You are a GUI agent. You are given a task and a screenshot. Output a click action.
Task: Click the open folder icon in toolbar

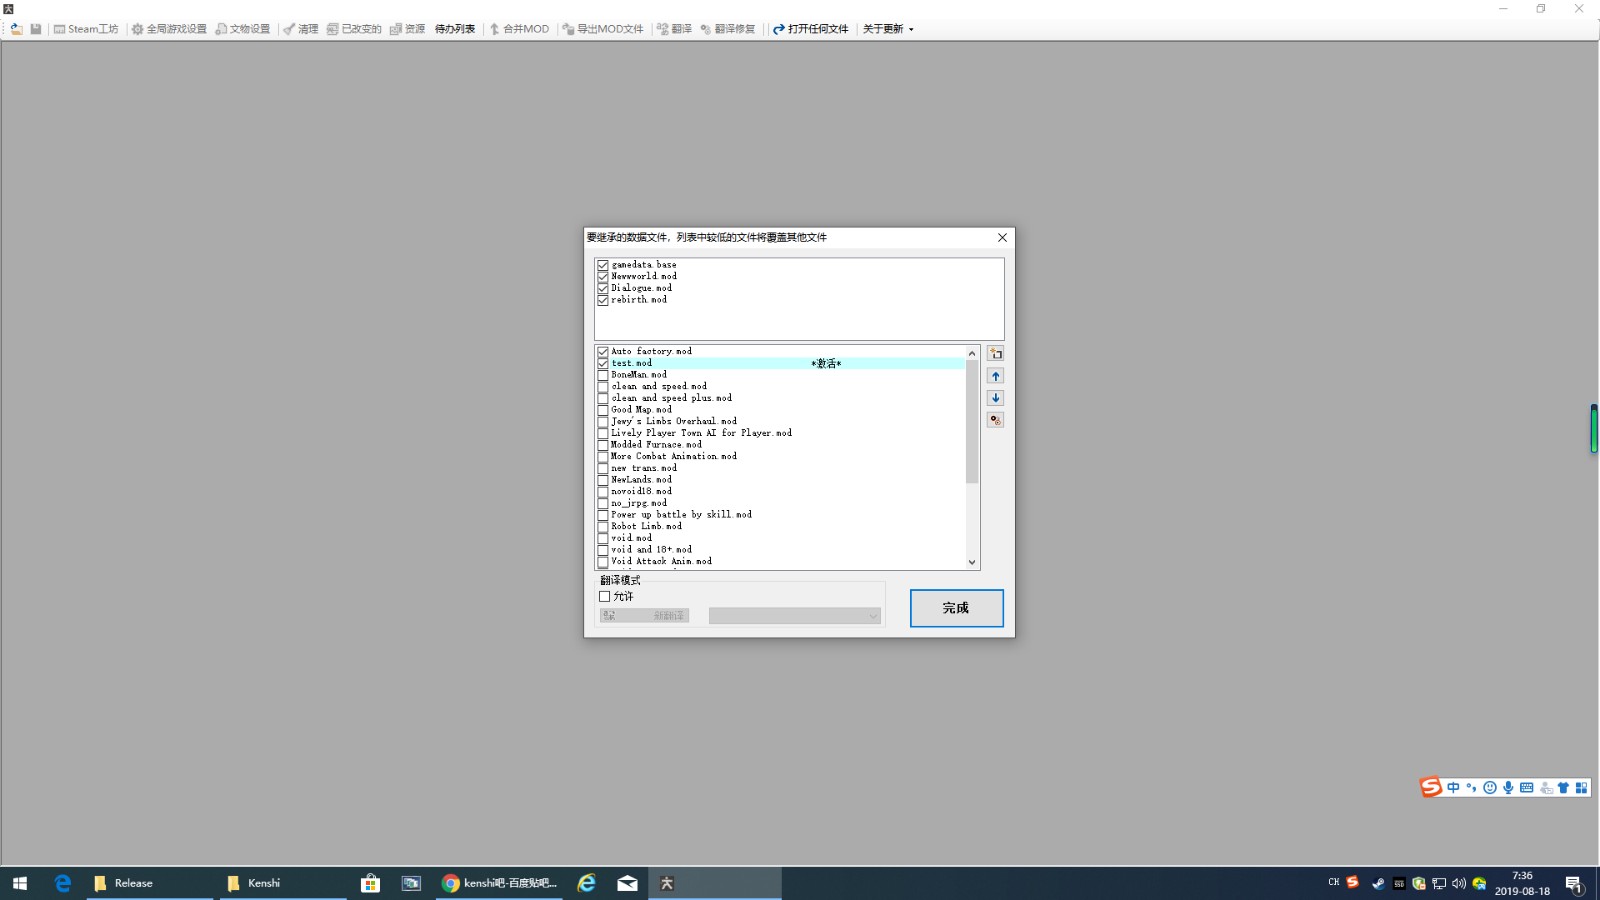(17, 29)
